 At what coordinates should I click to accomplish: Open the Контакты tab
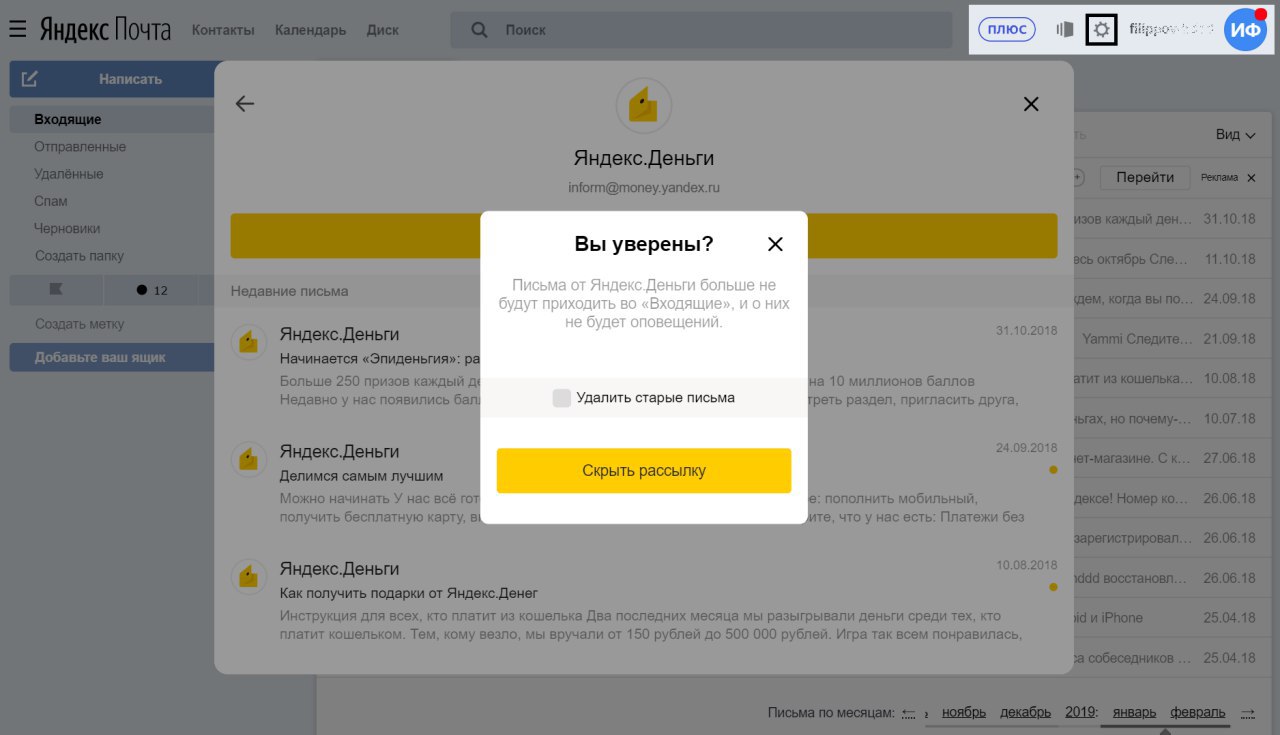pyautogui.click(x=223, y=30)
